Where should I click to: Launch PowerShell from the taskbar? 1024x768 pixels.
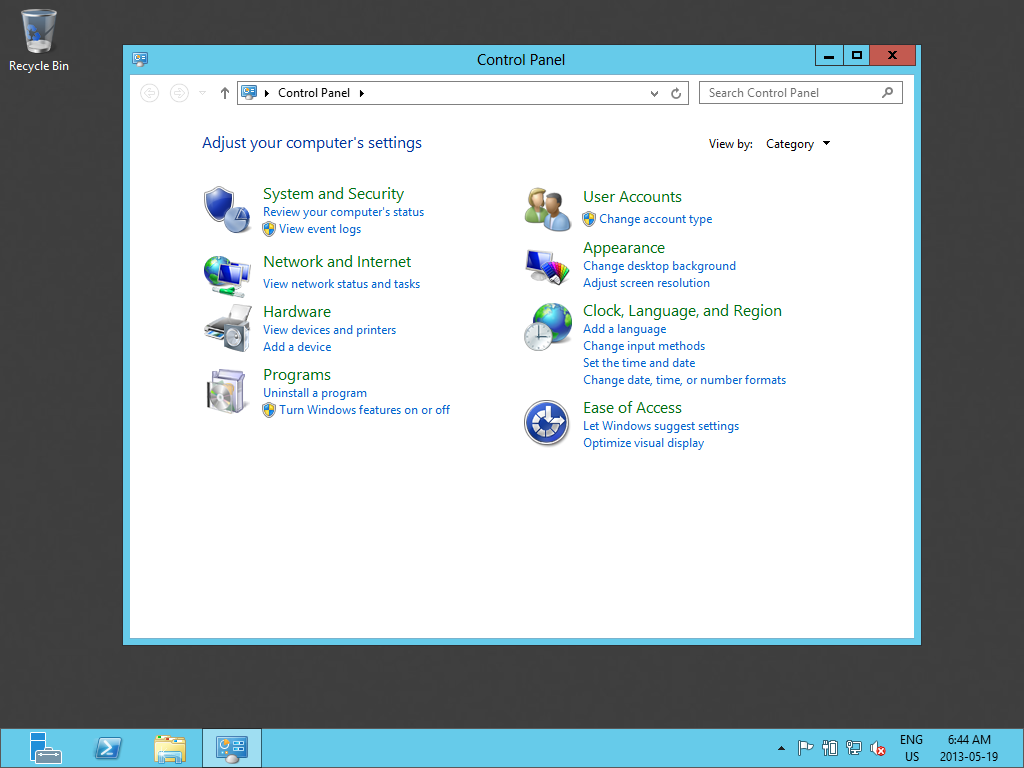point(108,748)
